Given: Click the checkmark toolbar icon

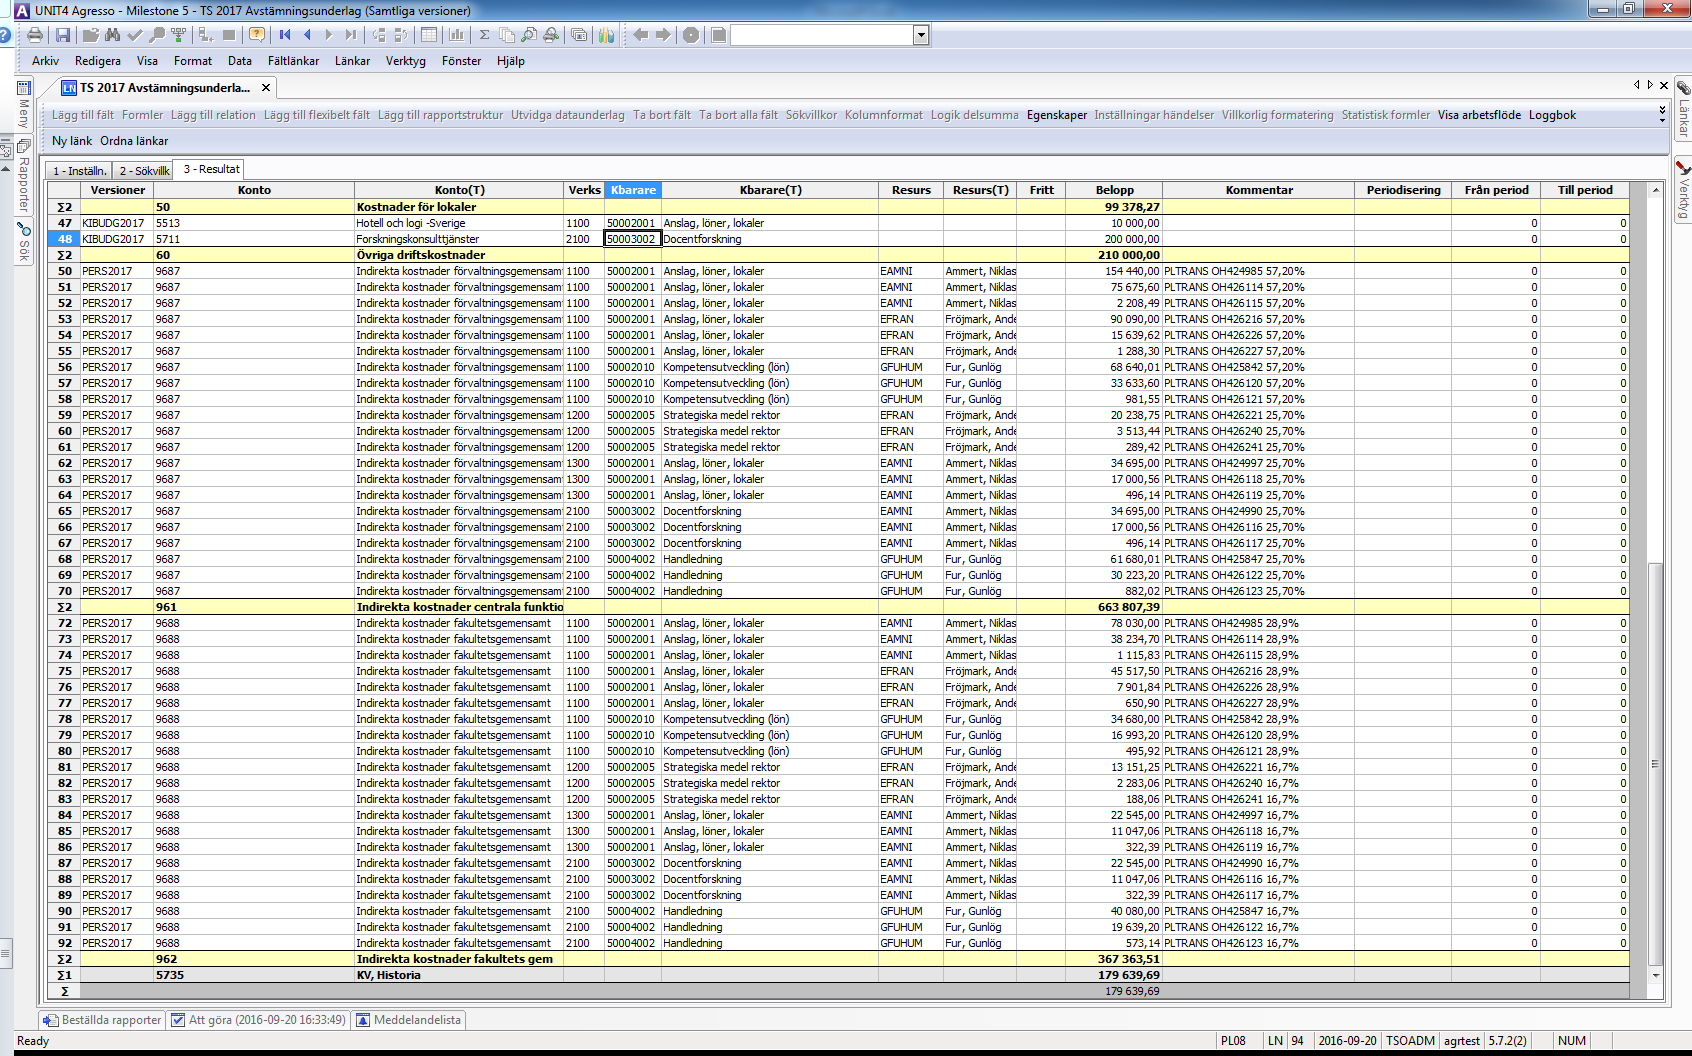Looking at the screenshot, I should click(134, 35).
